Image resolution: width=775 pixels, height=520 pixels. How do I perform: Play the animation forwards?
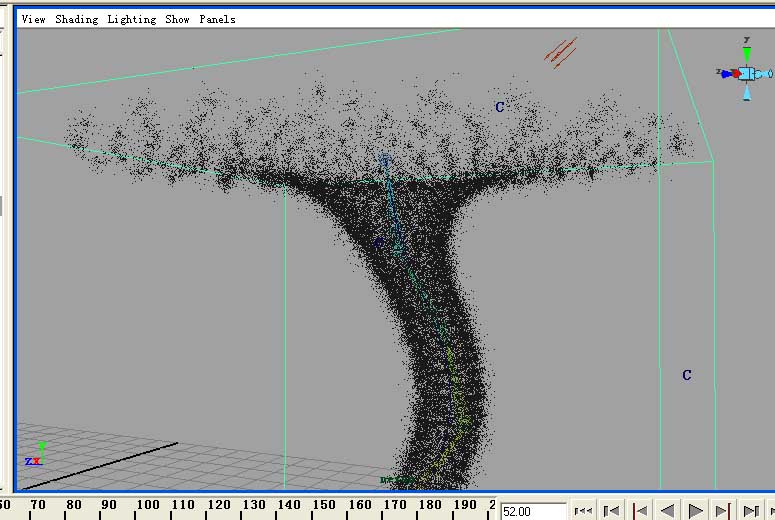pyautogui.click(x=695, y=511)
